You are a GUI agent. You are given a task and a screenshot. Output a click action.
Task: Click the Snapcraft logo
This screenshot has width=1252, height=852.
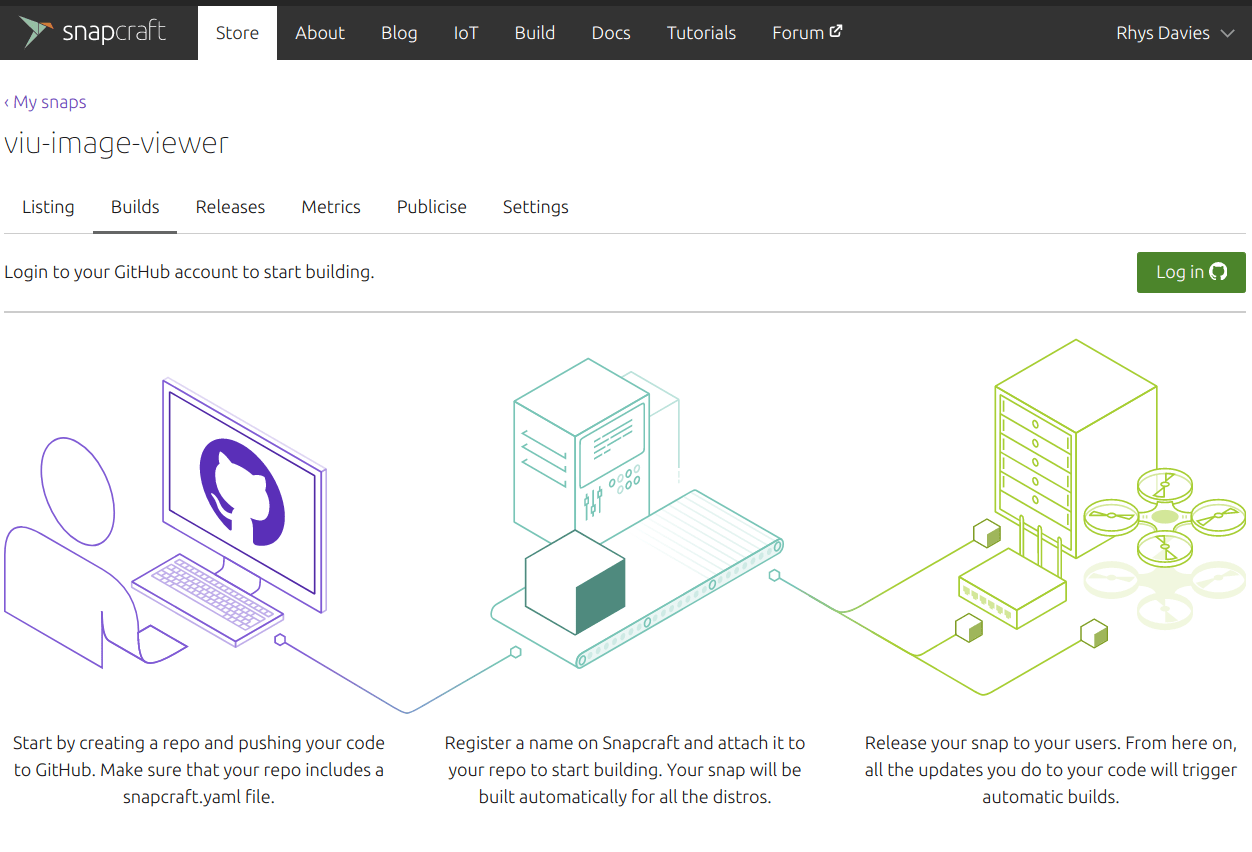(93, 33)
